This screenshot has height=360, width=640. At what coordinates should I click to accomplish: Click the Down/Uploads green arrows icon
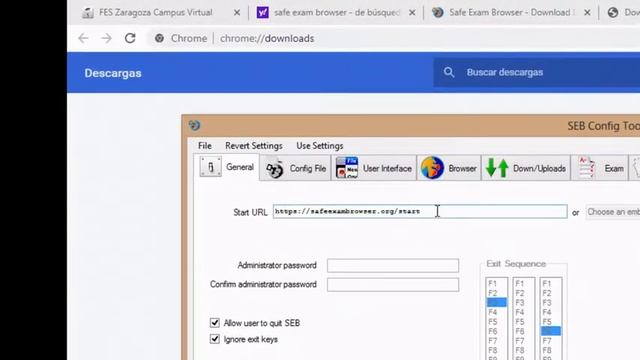[x=497, y=168]
